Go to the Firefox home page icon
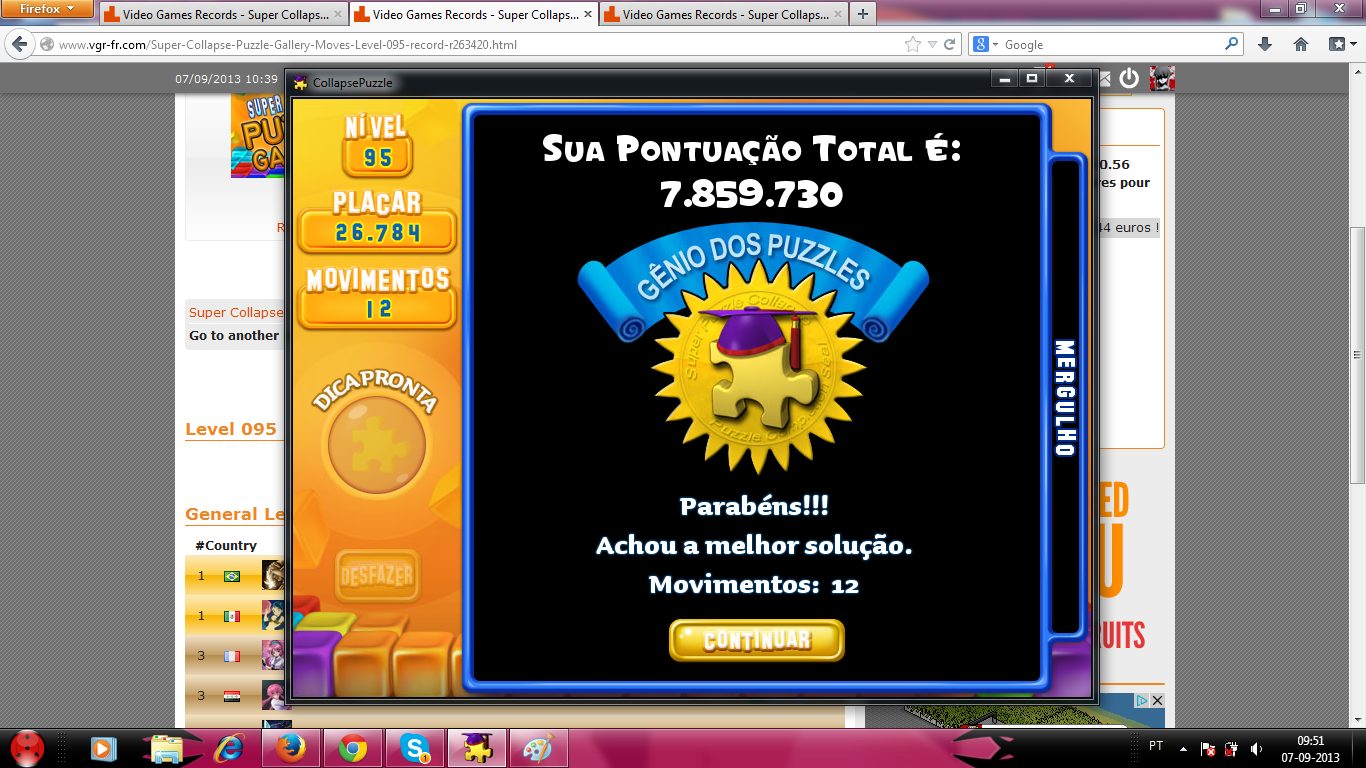The width and height of the screenshot is (1366, 768). coord(1301,44)
